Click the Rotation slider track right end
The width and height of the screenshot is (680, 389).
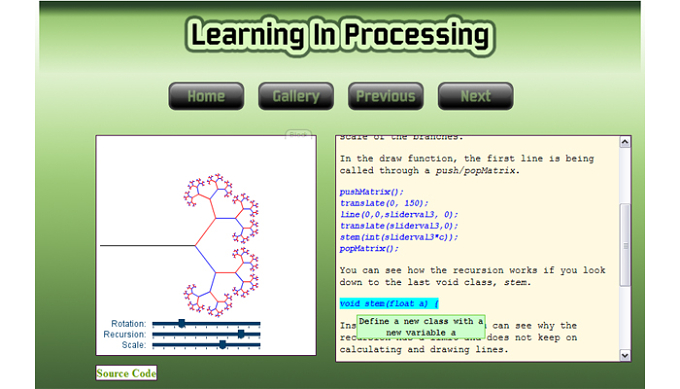tap(258, 324)
